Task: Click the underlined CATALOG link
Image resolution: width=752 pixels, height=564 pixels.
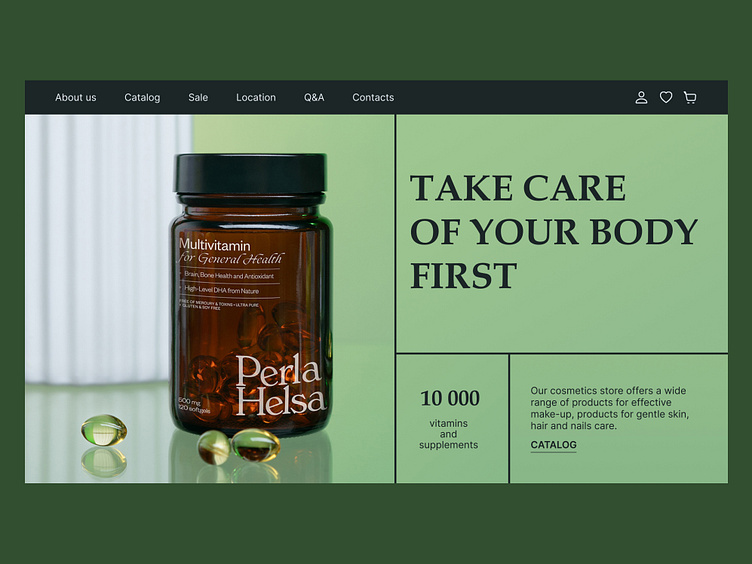Action: click(x=553, y=445)
